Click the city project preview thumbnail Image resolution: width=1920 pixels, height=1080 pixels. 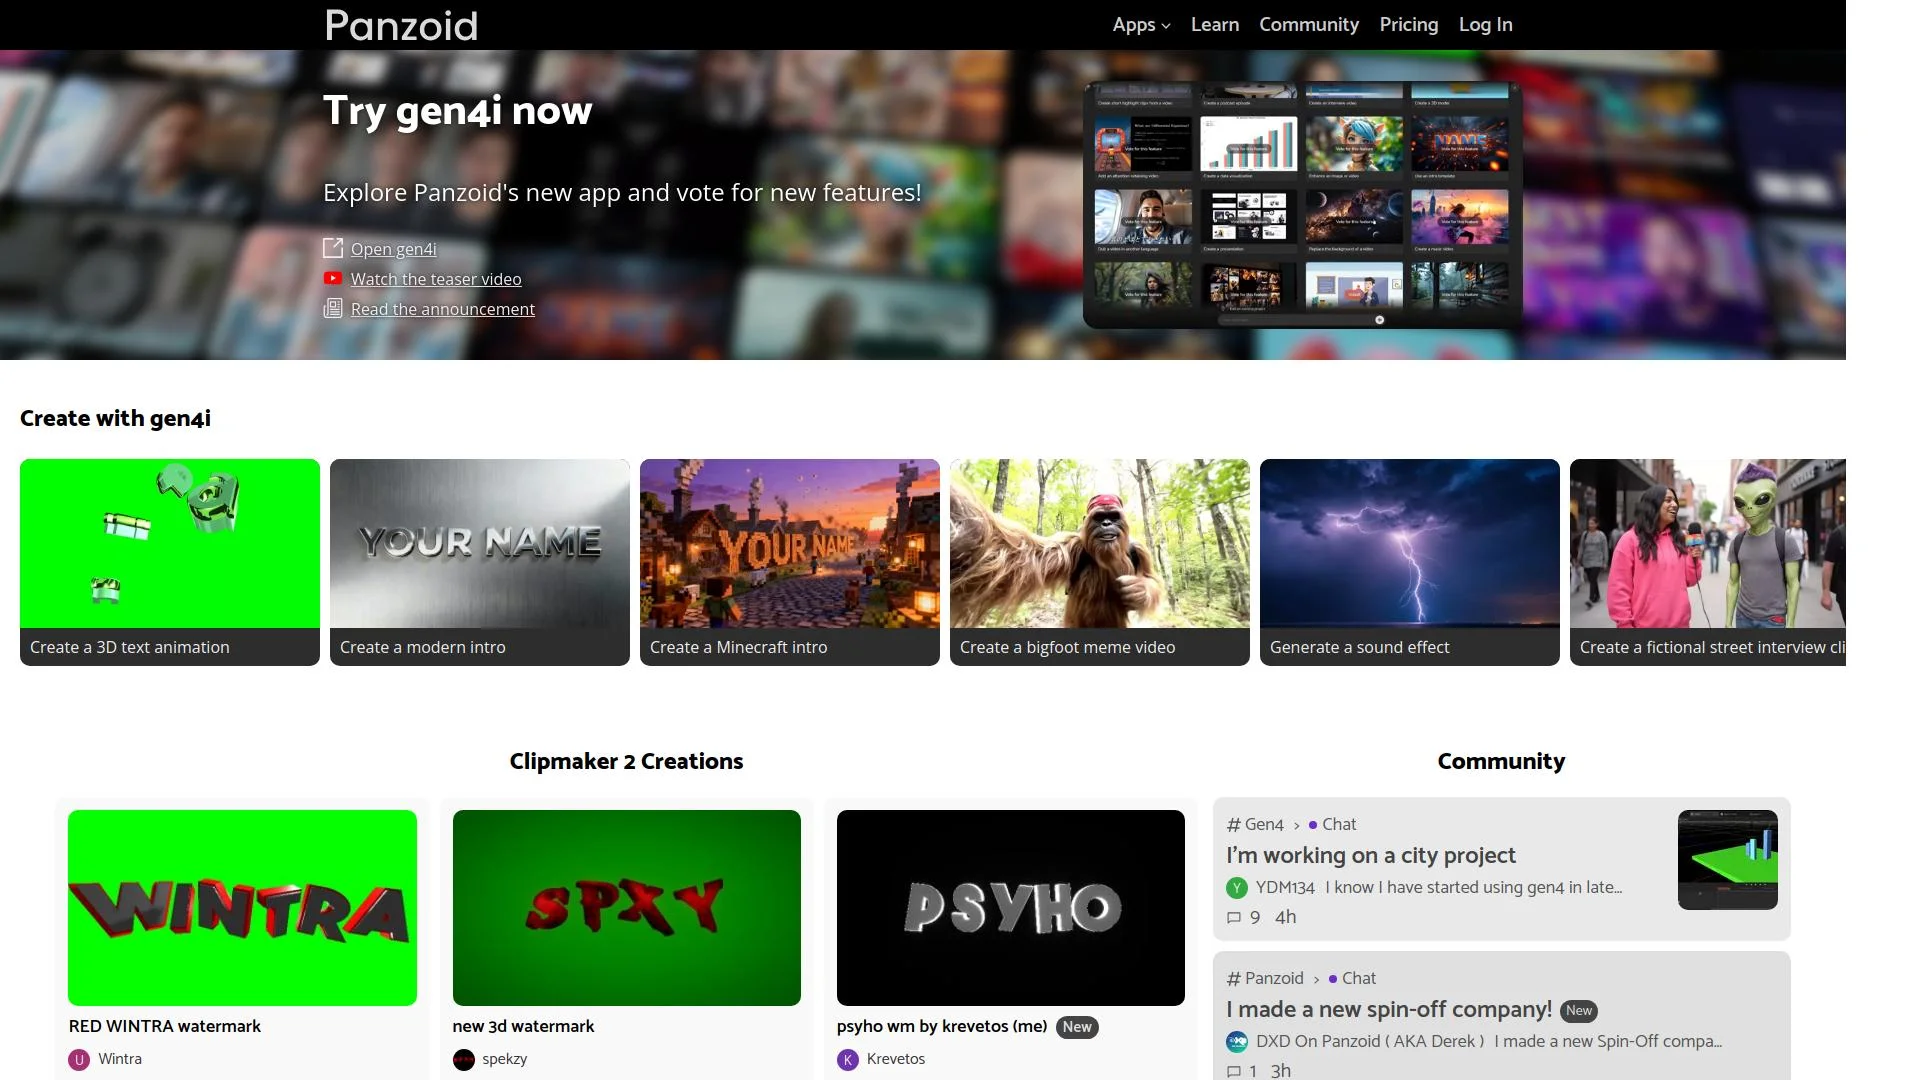point(1727,860)
